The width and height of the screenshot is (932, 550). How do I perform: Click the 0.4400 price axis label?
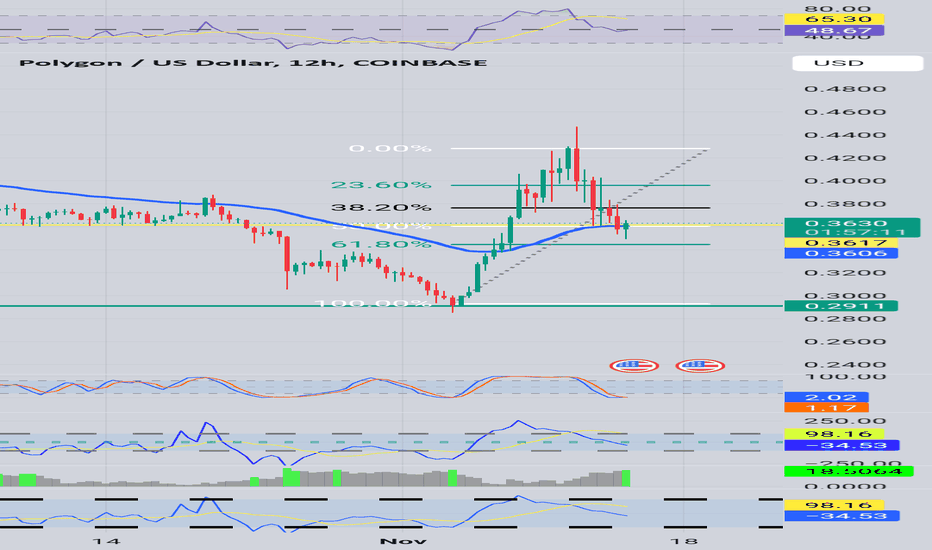(845, 135)
